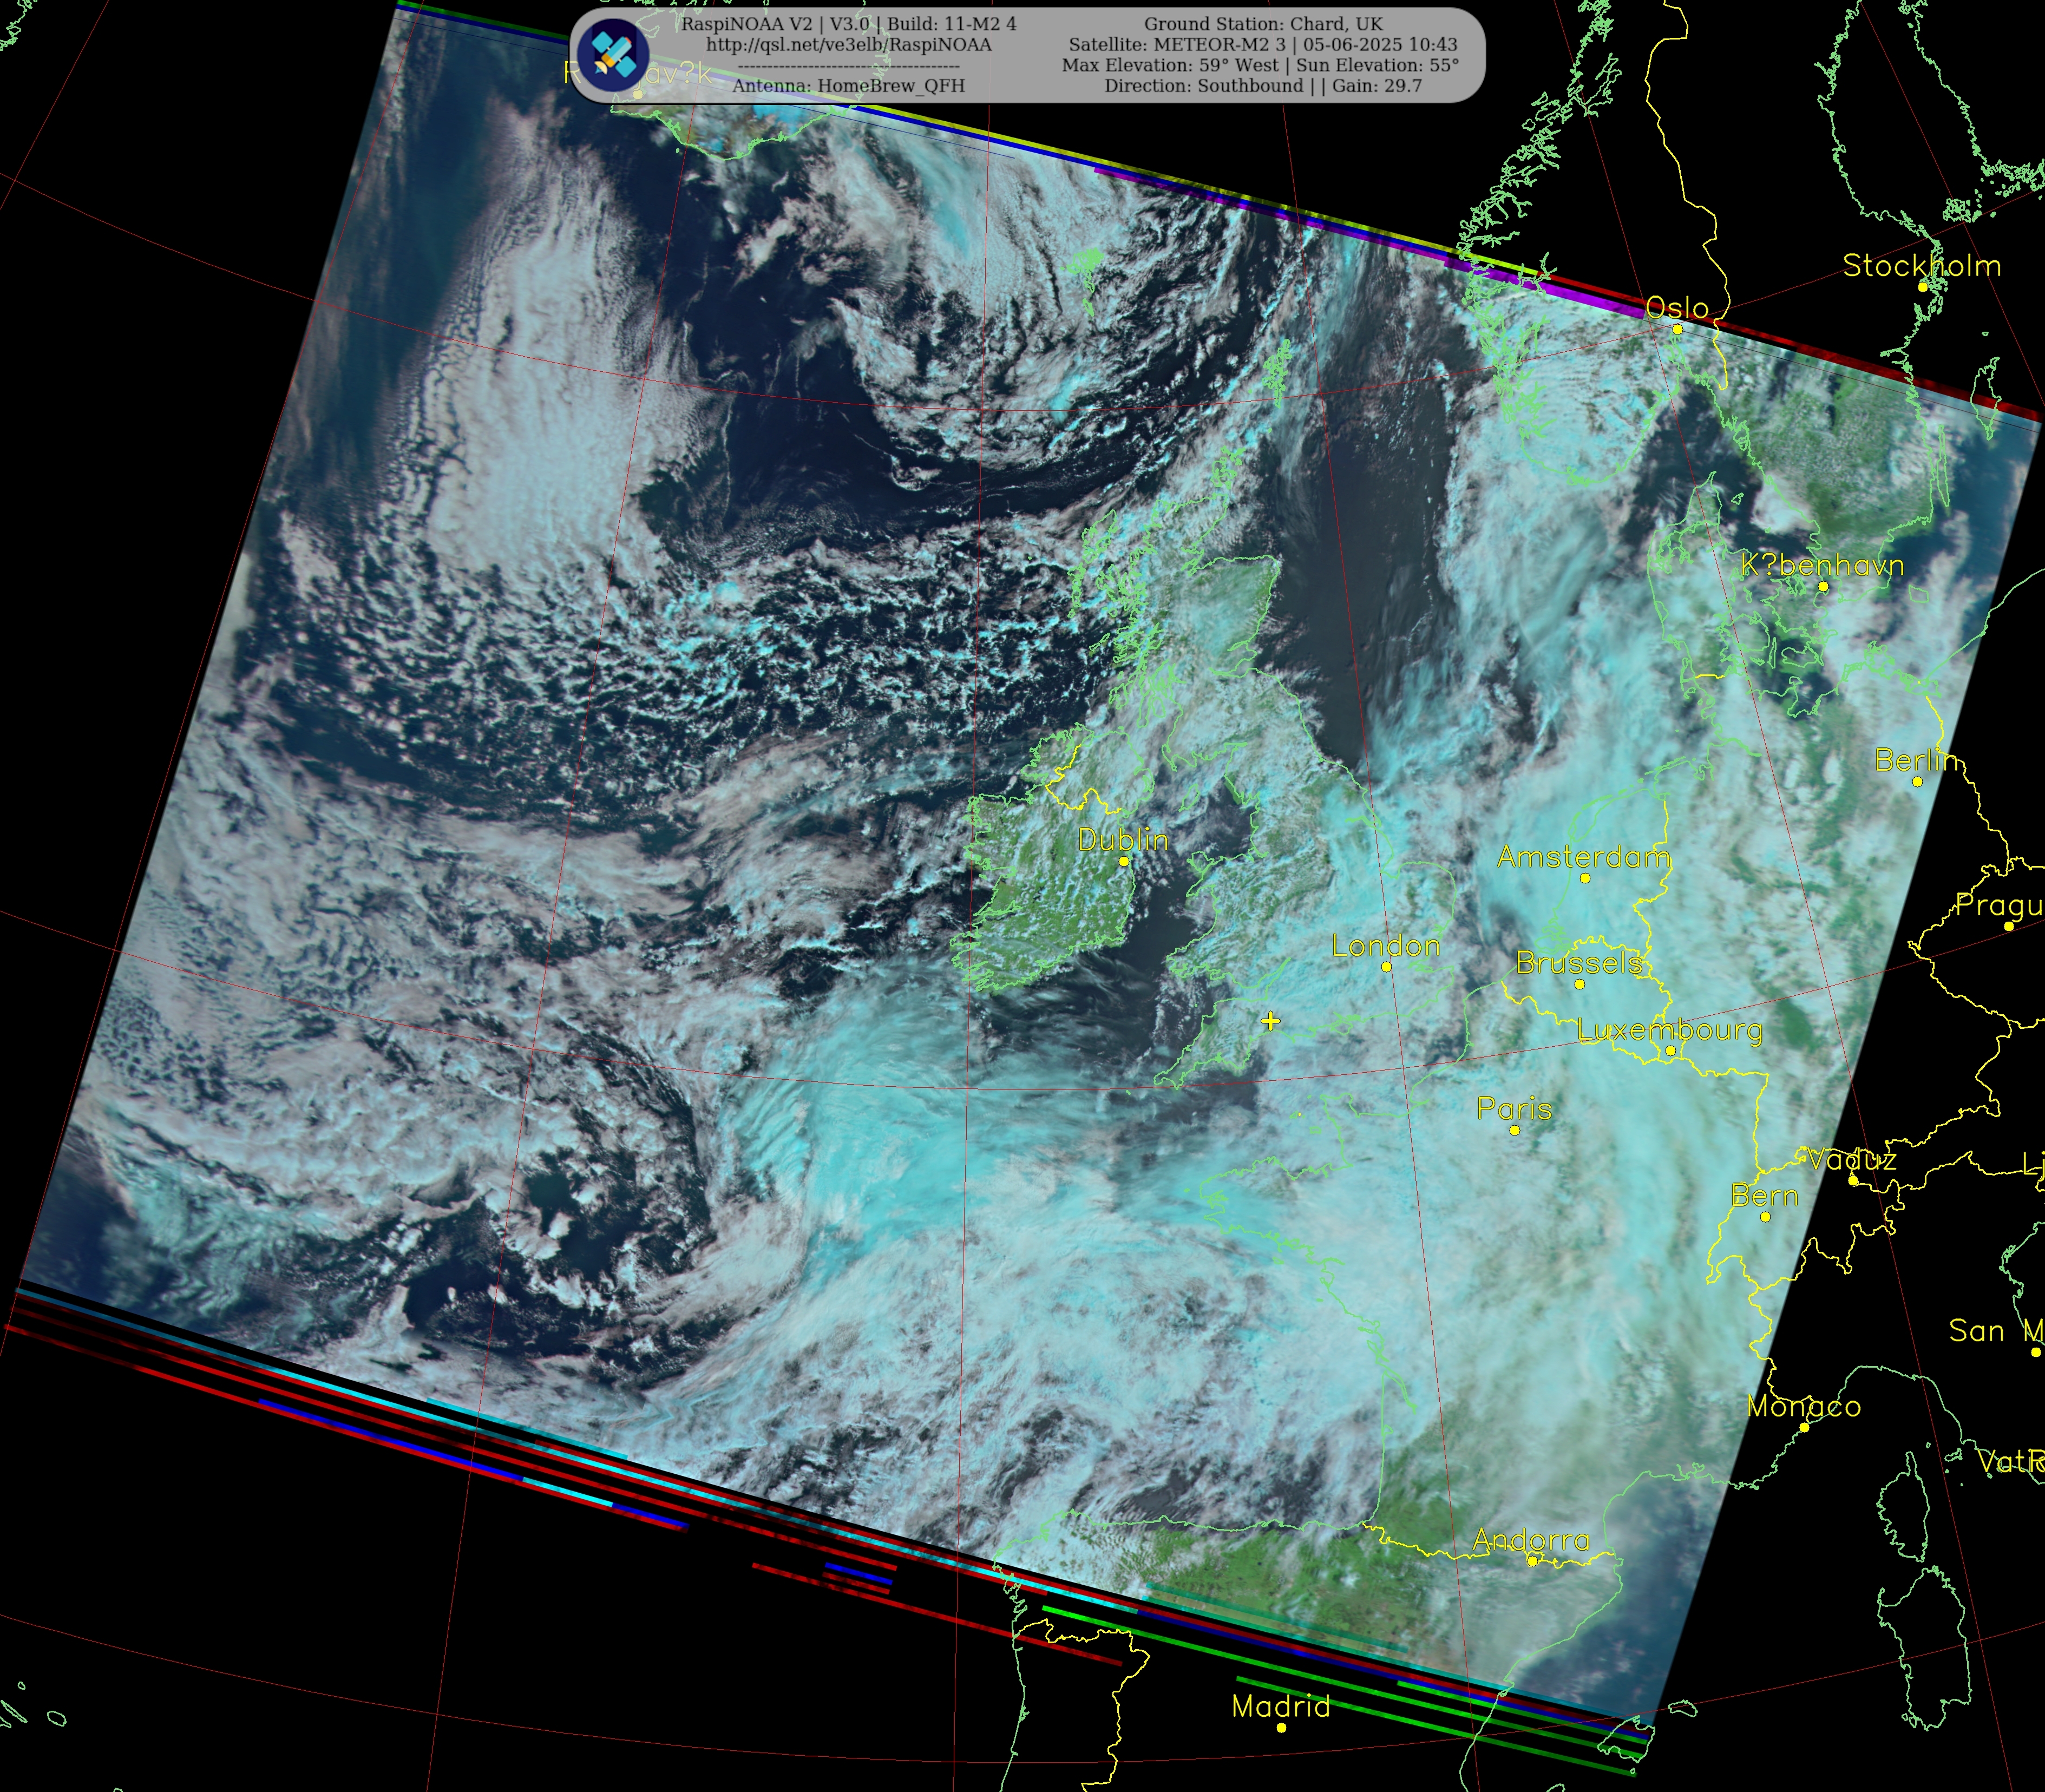Viewport: 2045px width, 1792px height.
Task: Click the Vaduz map label
Action: coord(1852,1160)
